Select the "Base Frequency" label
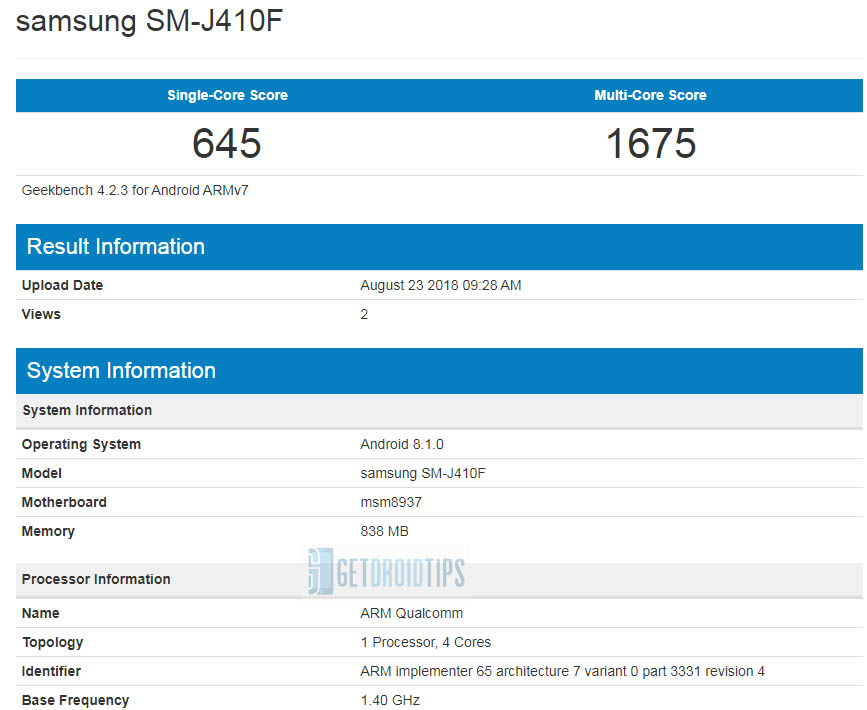The width and height of the screenshot is (867, 710). coord(75,700)
